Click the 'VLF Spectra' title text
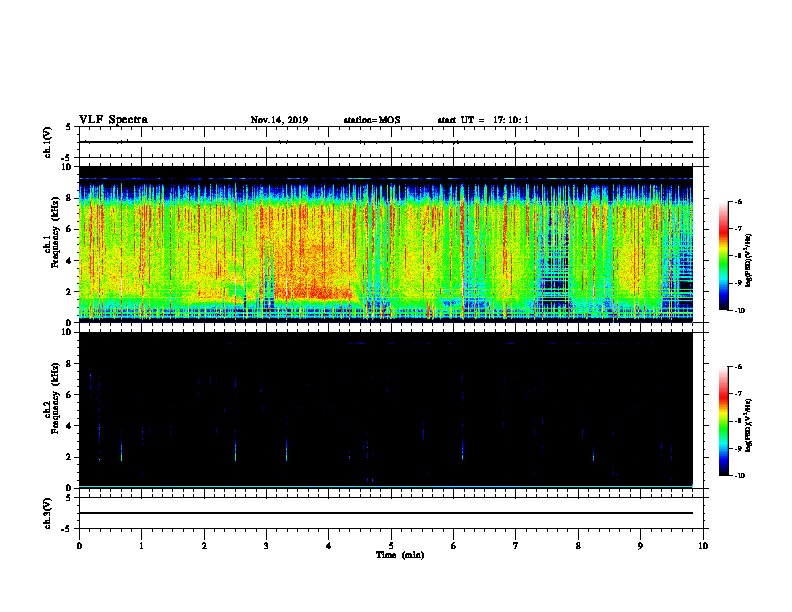This screenshot has width=792, height=612. (113, 120)
